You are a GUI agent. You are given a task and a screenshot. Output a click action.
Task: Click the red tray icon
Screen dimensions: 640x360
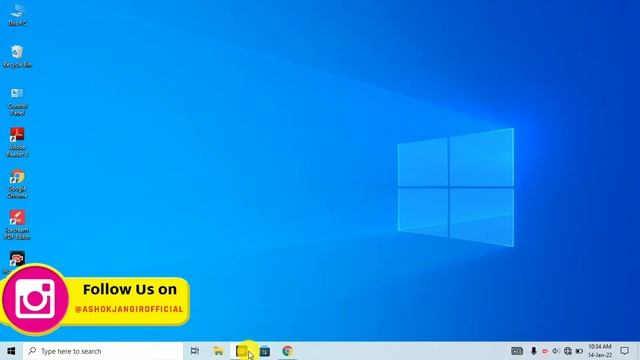point(545,351)
